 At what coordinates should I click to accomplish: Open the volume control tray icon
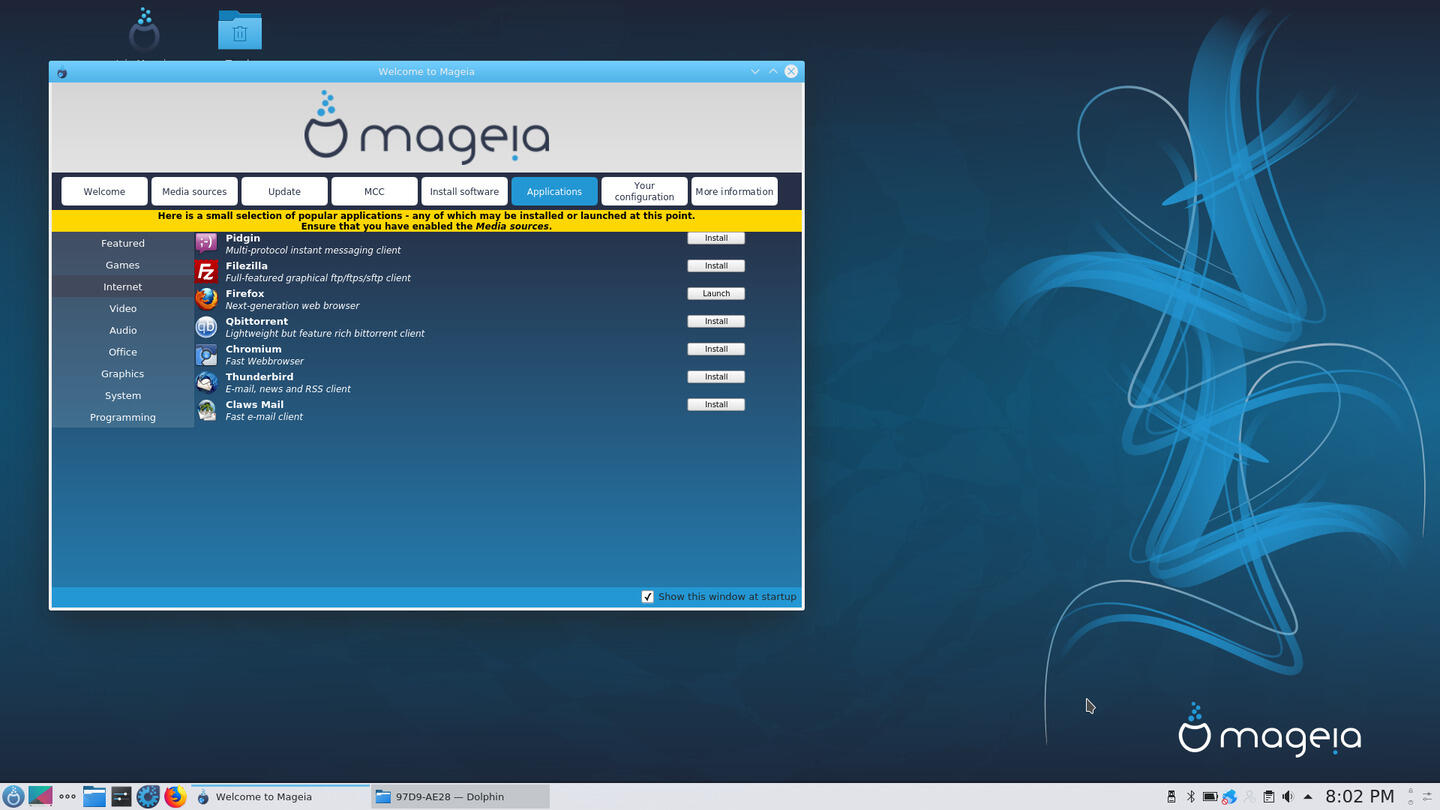(x=1288, y=797)
